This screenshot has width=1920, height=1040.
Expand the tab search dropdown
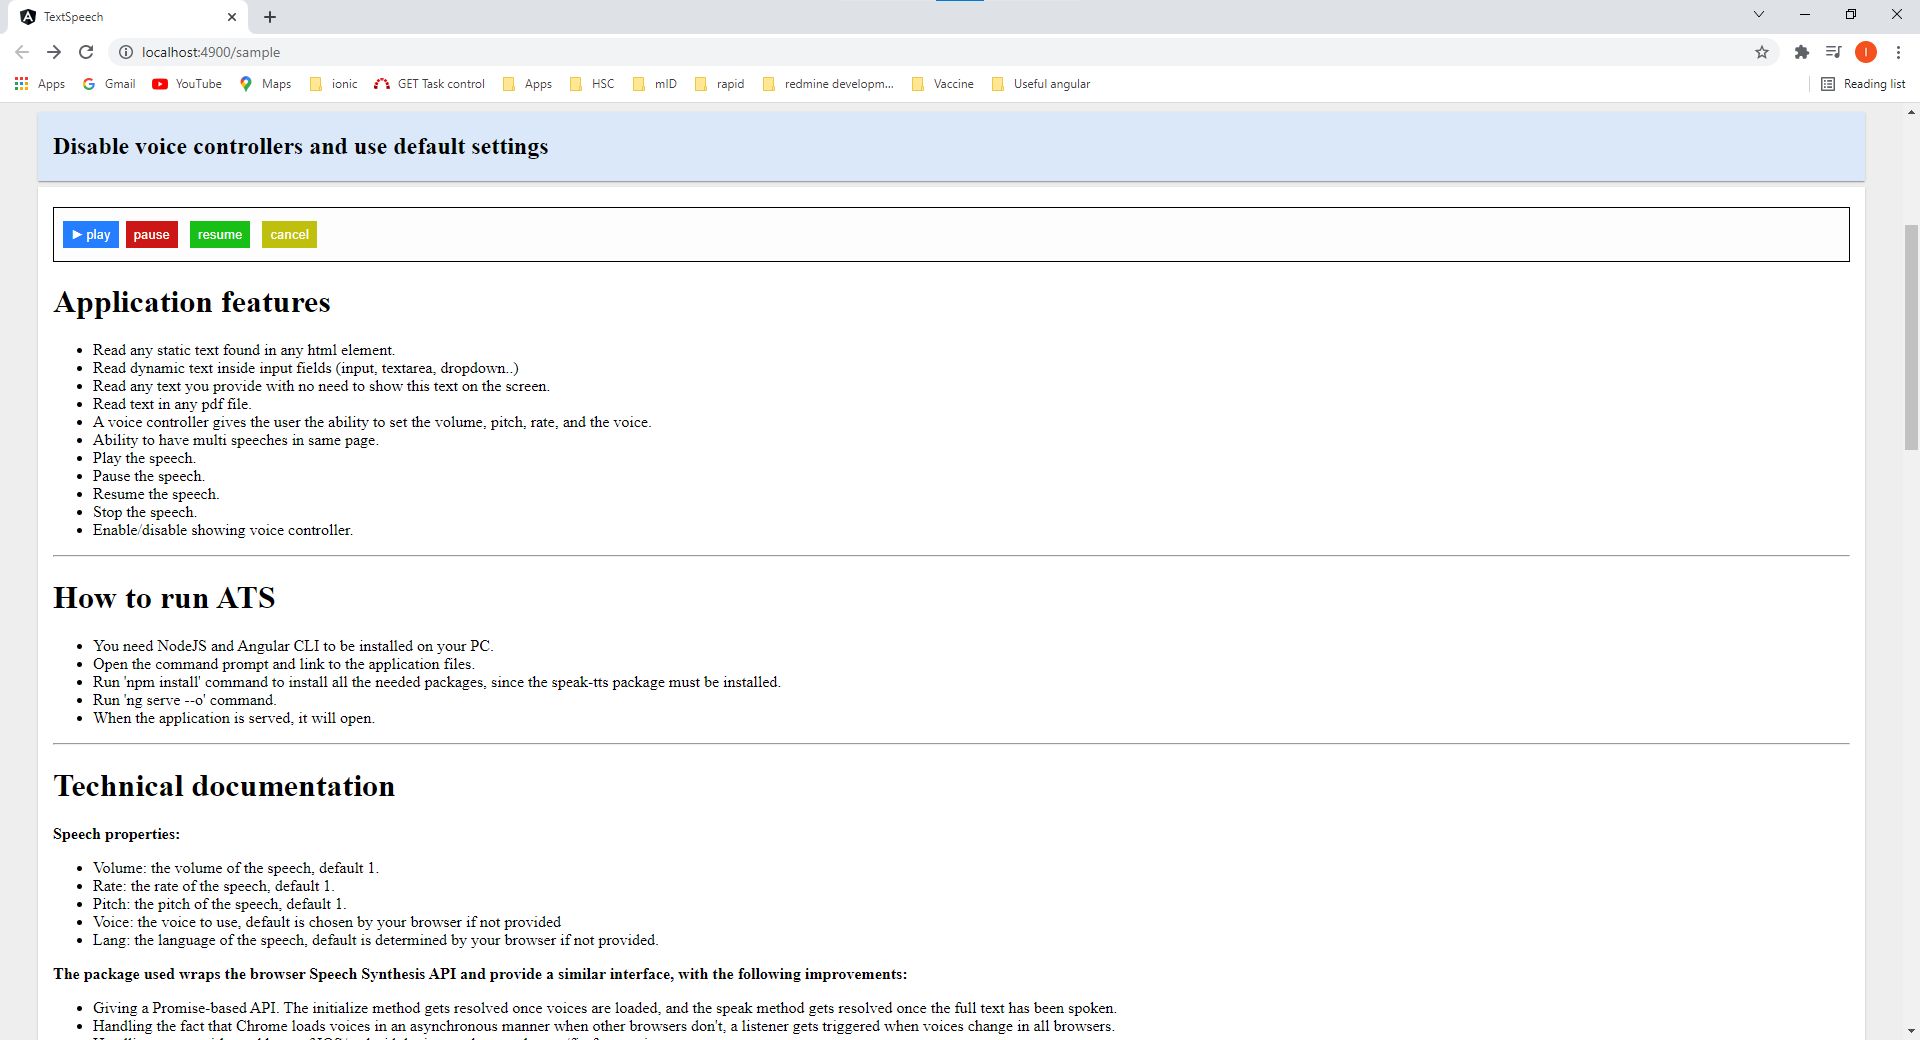(1759, 14)
